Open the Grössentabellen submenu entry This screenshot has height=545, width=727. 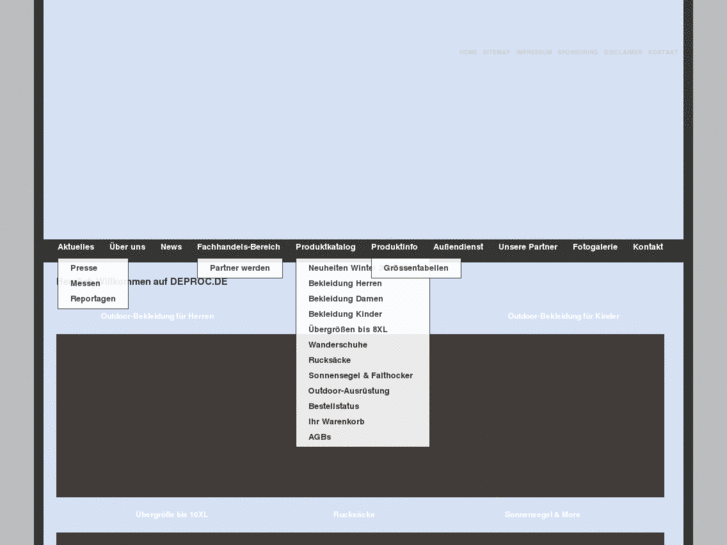(416, 268)
